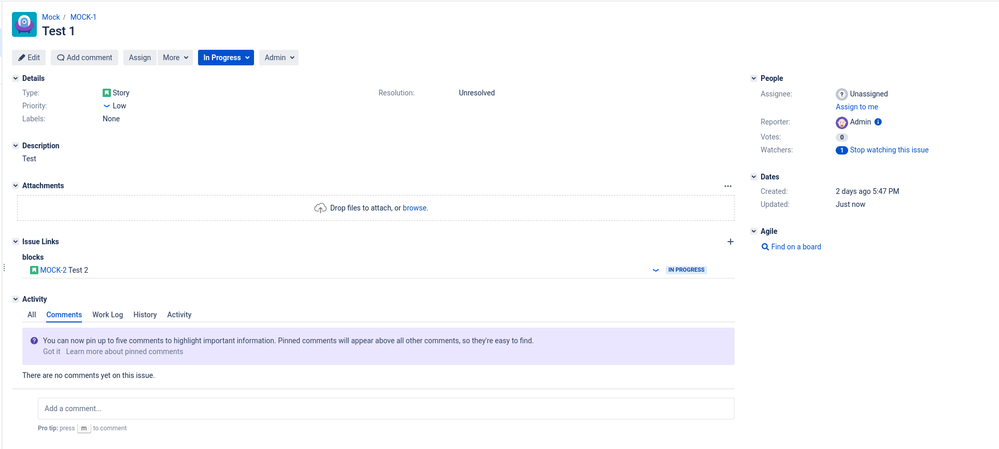The width and height of the screenshot is (999, 449).
Task: Collapse the Activity section
Action: tap(15, 299)
